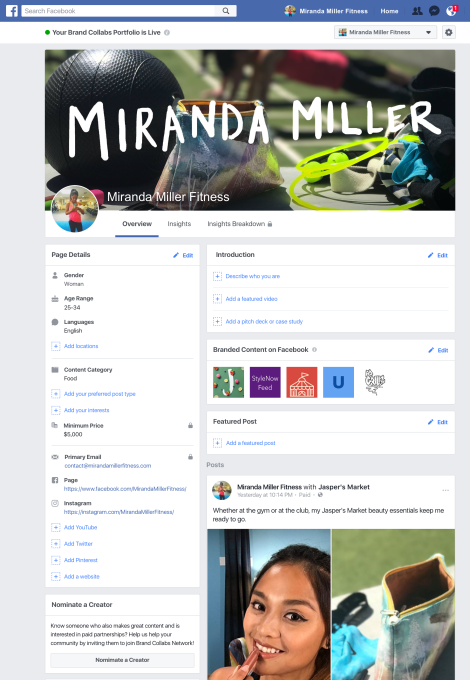This screenshot has width=470, height=680.
Task: Click the Nominate a Creator button
Action: [x=122, y=660]
